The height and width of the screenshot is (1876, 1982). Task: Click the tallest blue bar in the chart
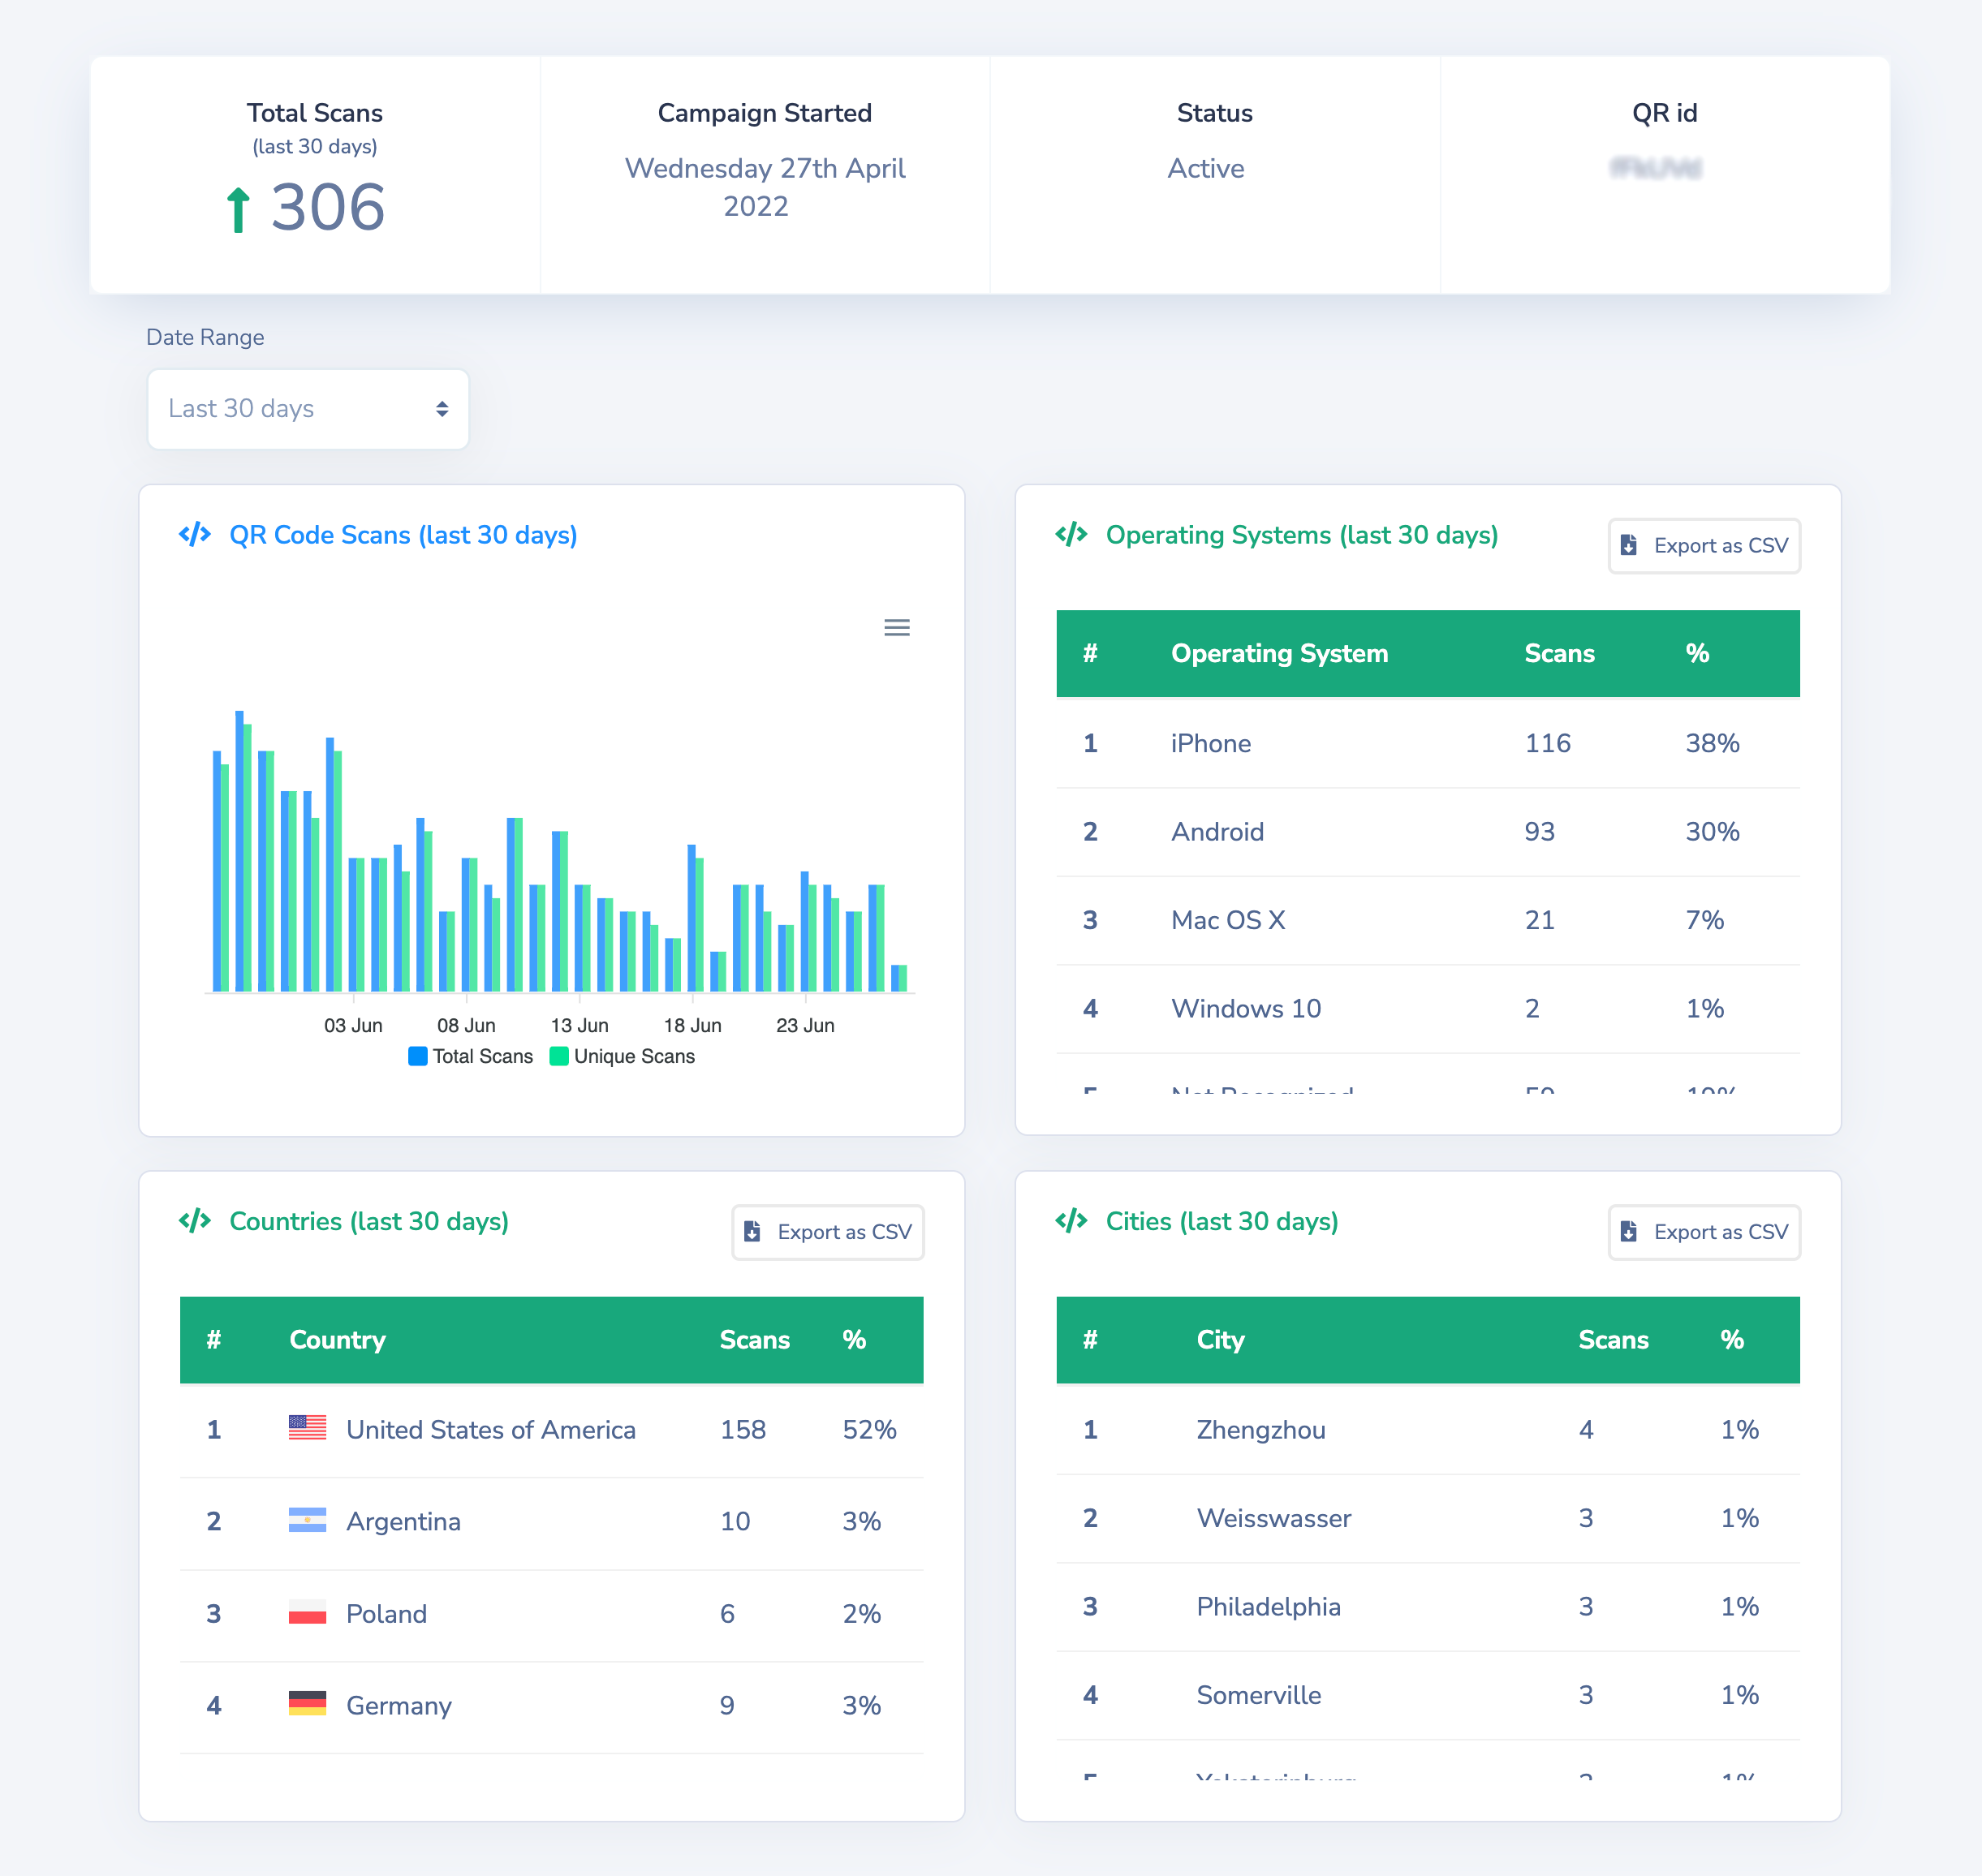[239, 851]
